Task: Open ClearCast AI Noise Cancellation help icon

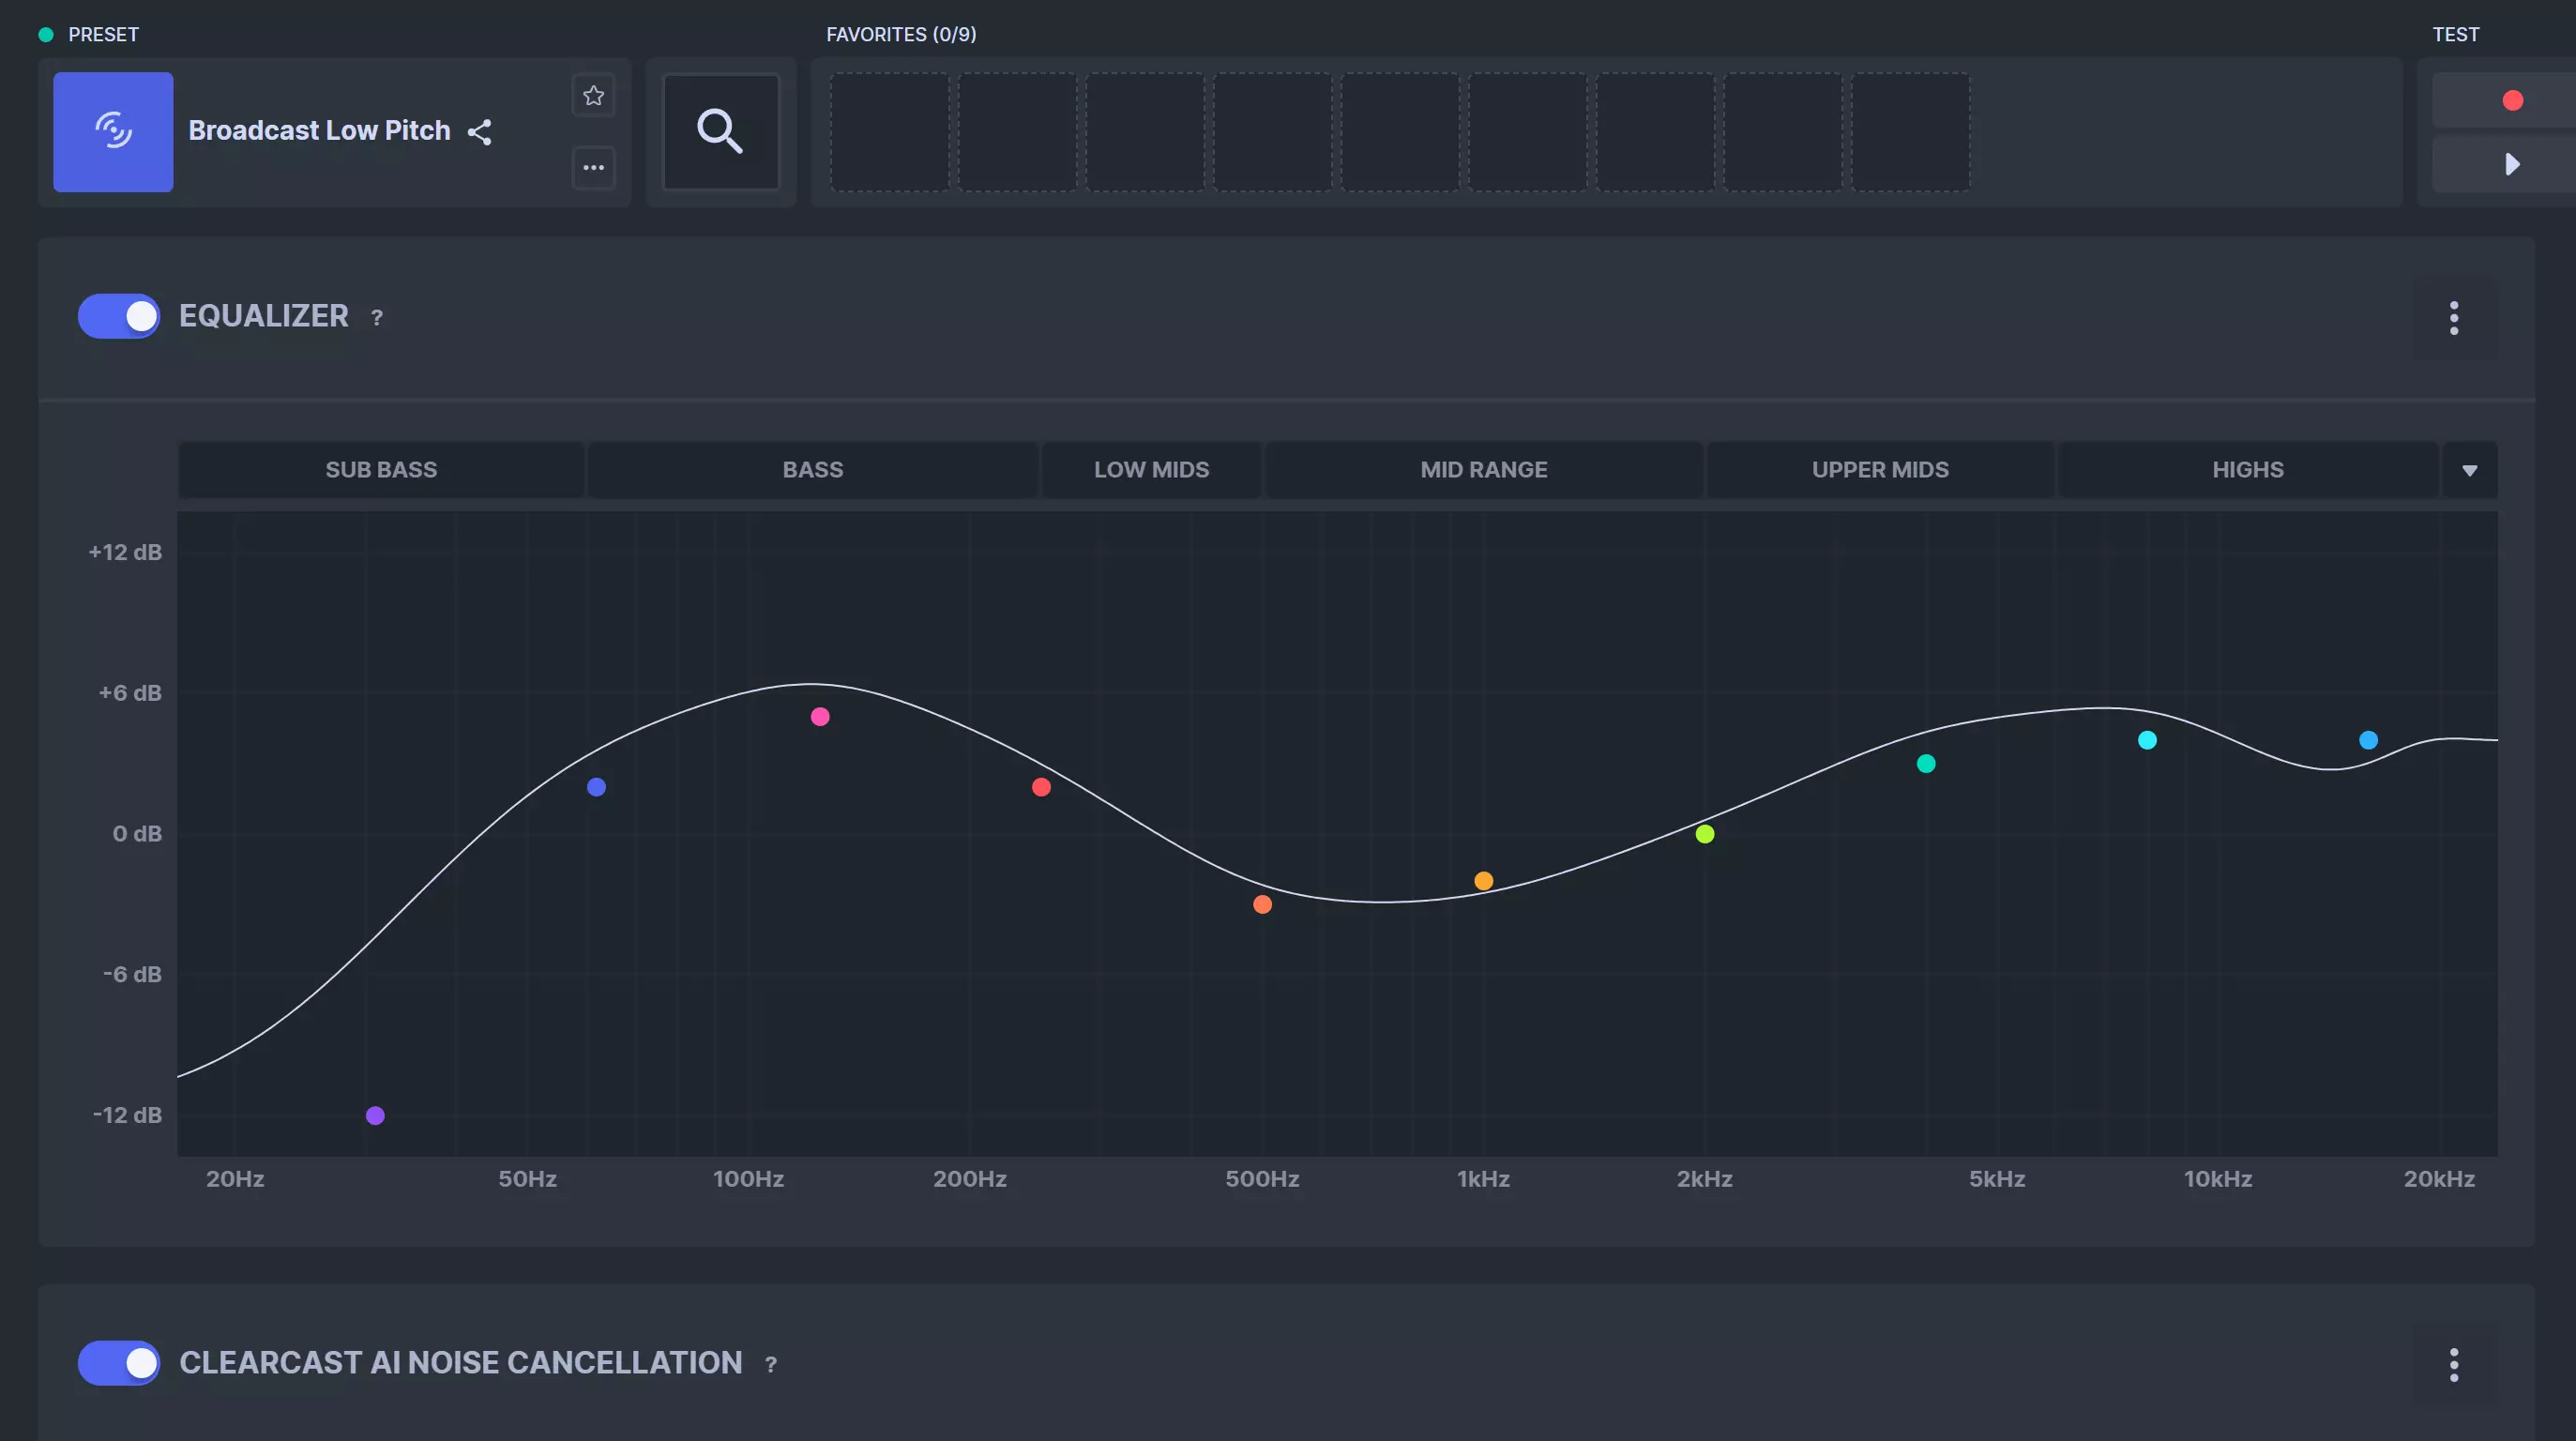Action: click(771, 1365)
